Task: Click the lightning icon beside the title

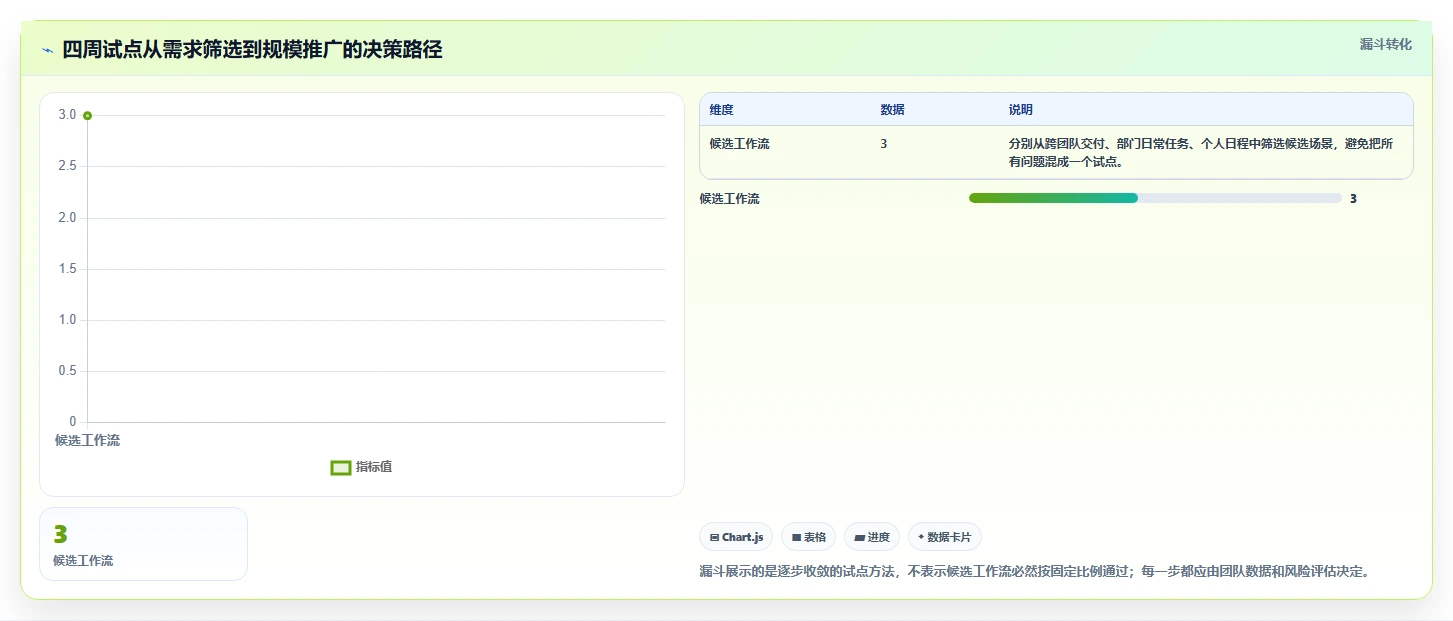Action: coord(47,50)
